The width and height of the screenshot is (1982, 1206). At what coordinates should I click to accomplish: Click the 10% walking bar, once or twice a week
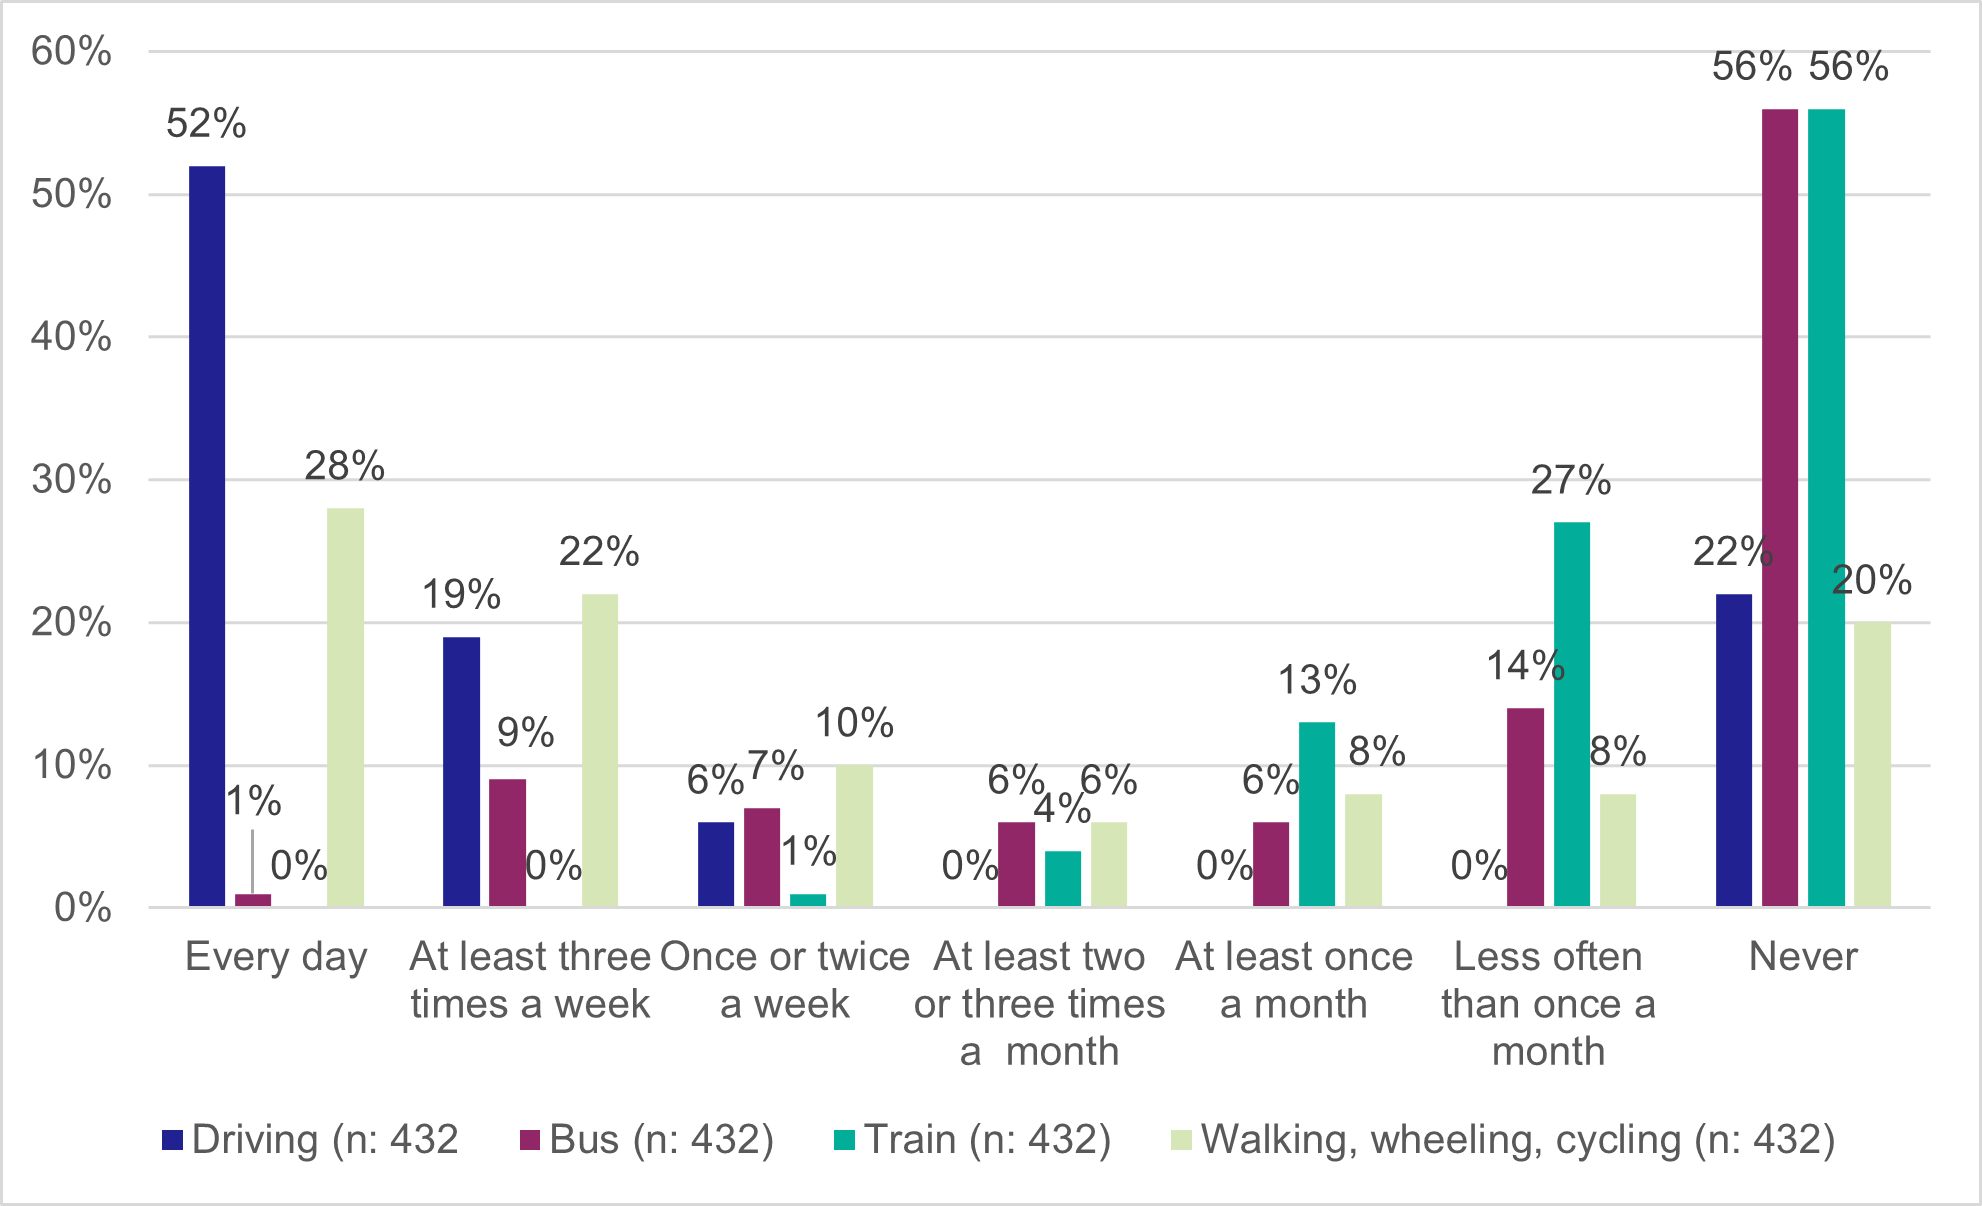pyautogui.click(x=854, y=836)
